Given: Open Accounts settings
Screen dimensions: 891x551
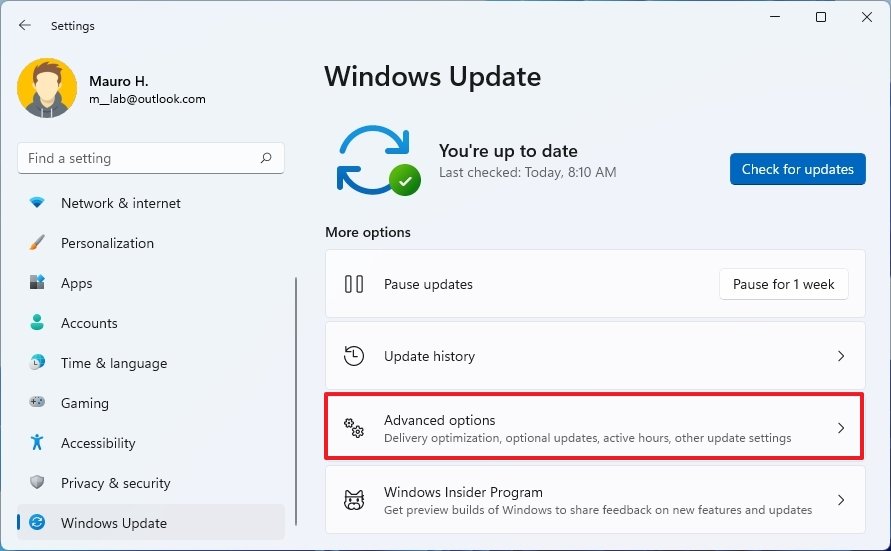Looking at the screenshot, I should (x=151, y=323).
